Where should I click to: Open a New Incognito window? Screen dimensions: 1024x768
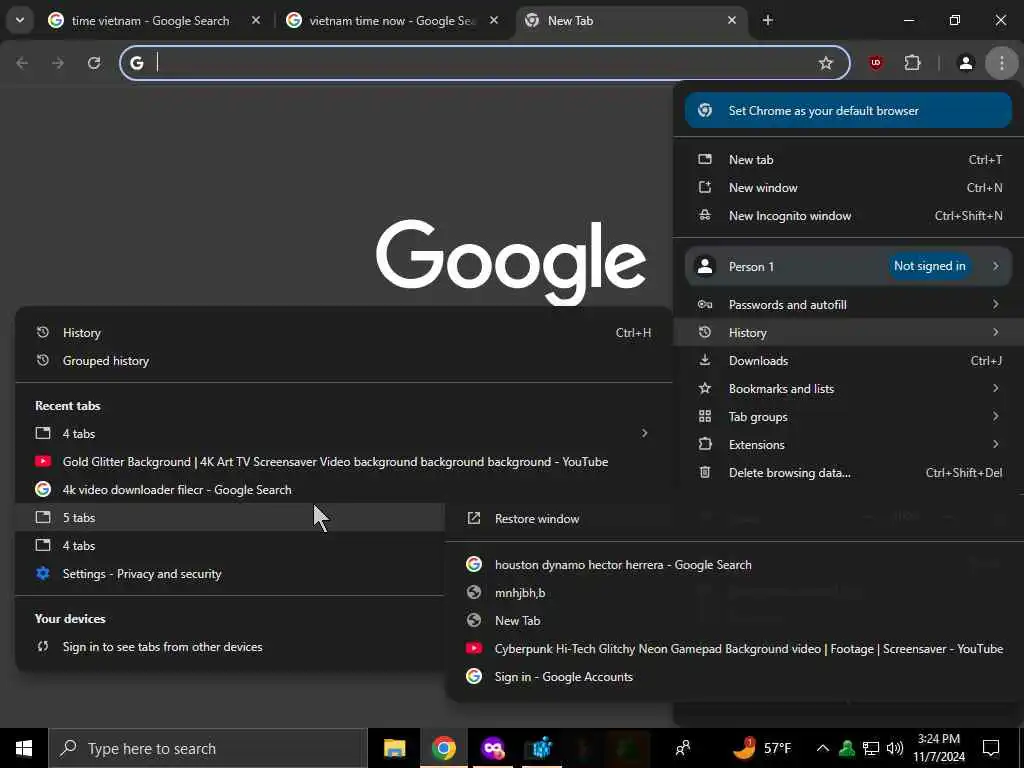tap(848, 216)
